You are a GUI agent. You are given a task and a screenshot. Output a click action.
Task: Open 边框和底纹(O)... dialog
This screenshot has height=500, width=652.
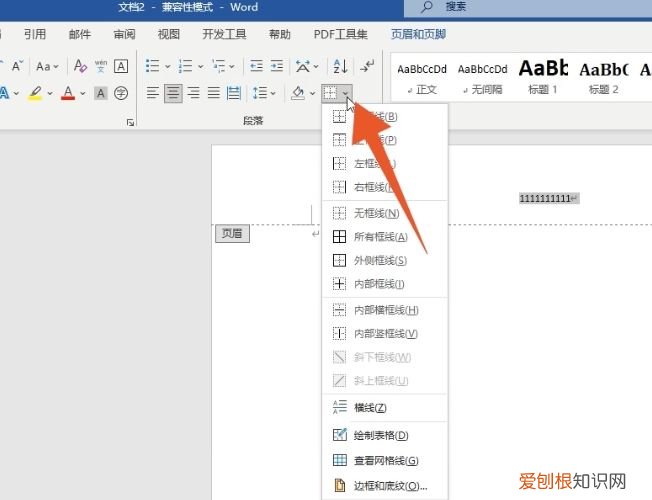[x=385, y=485]
